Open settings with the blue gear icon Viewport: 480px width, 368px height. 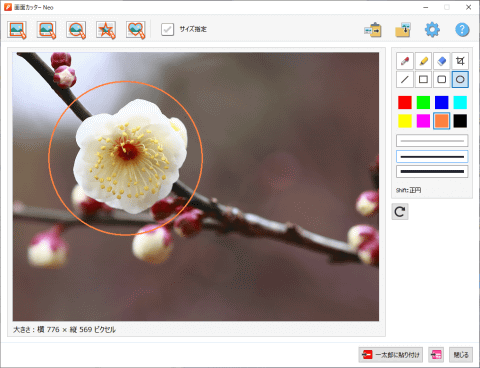(x=432, y=30)
